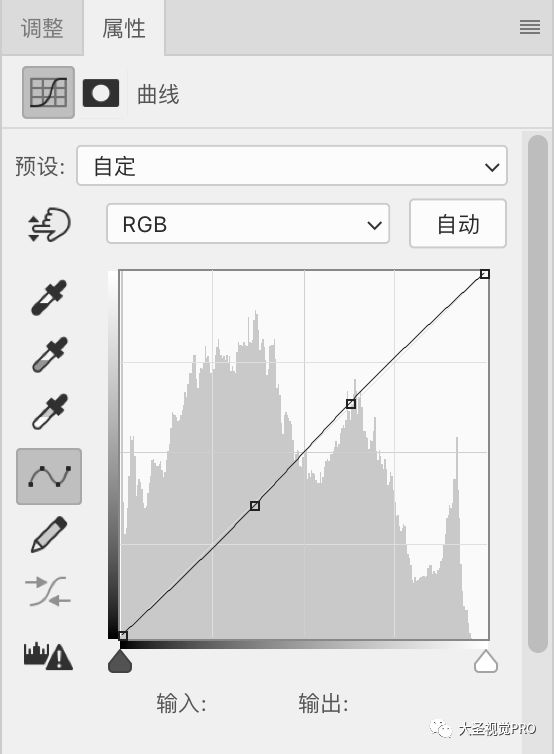Select the upper midtone curve control point
The image size is (554, 754).
pos(351,404)
